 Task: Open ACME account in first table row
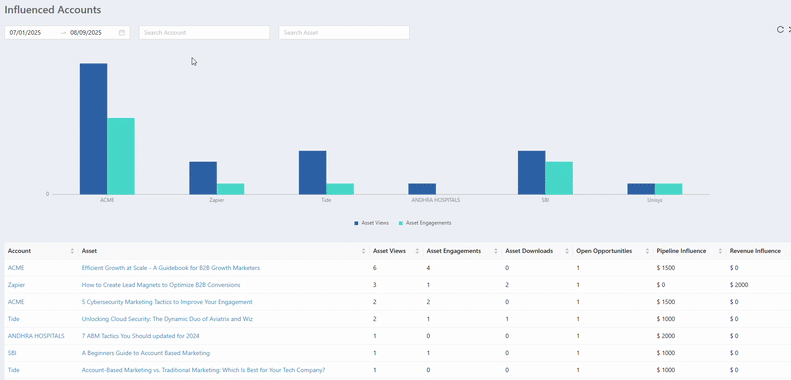click(x=16, y=267)
